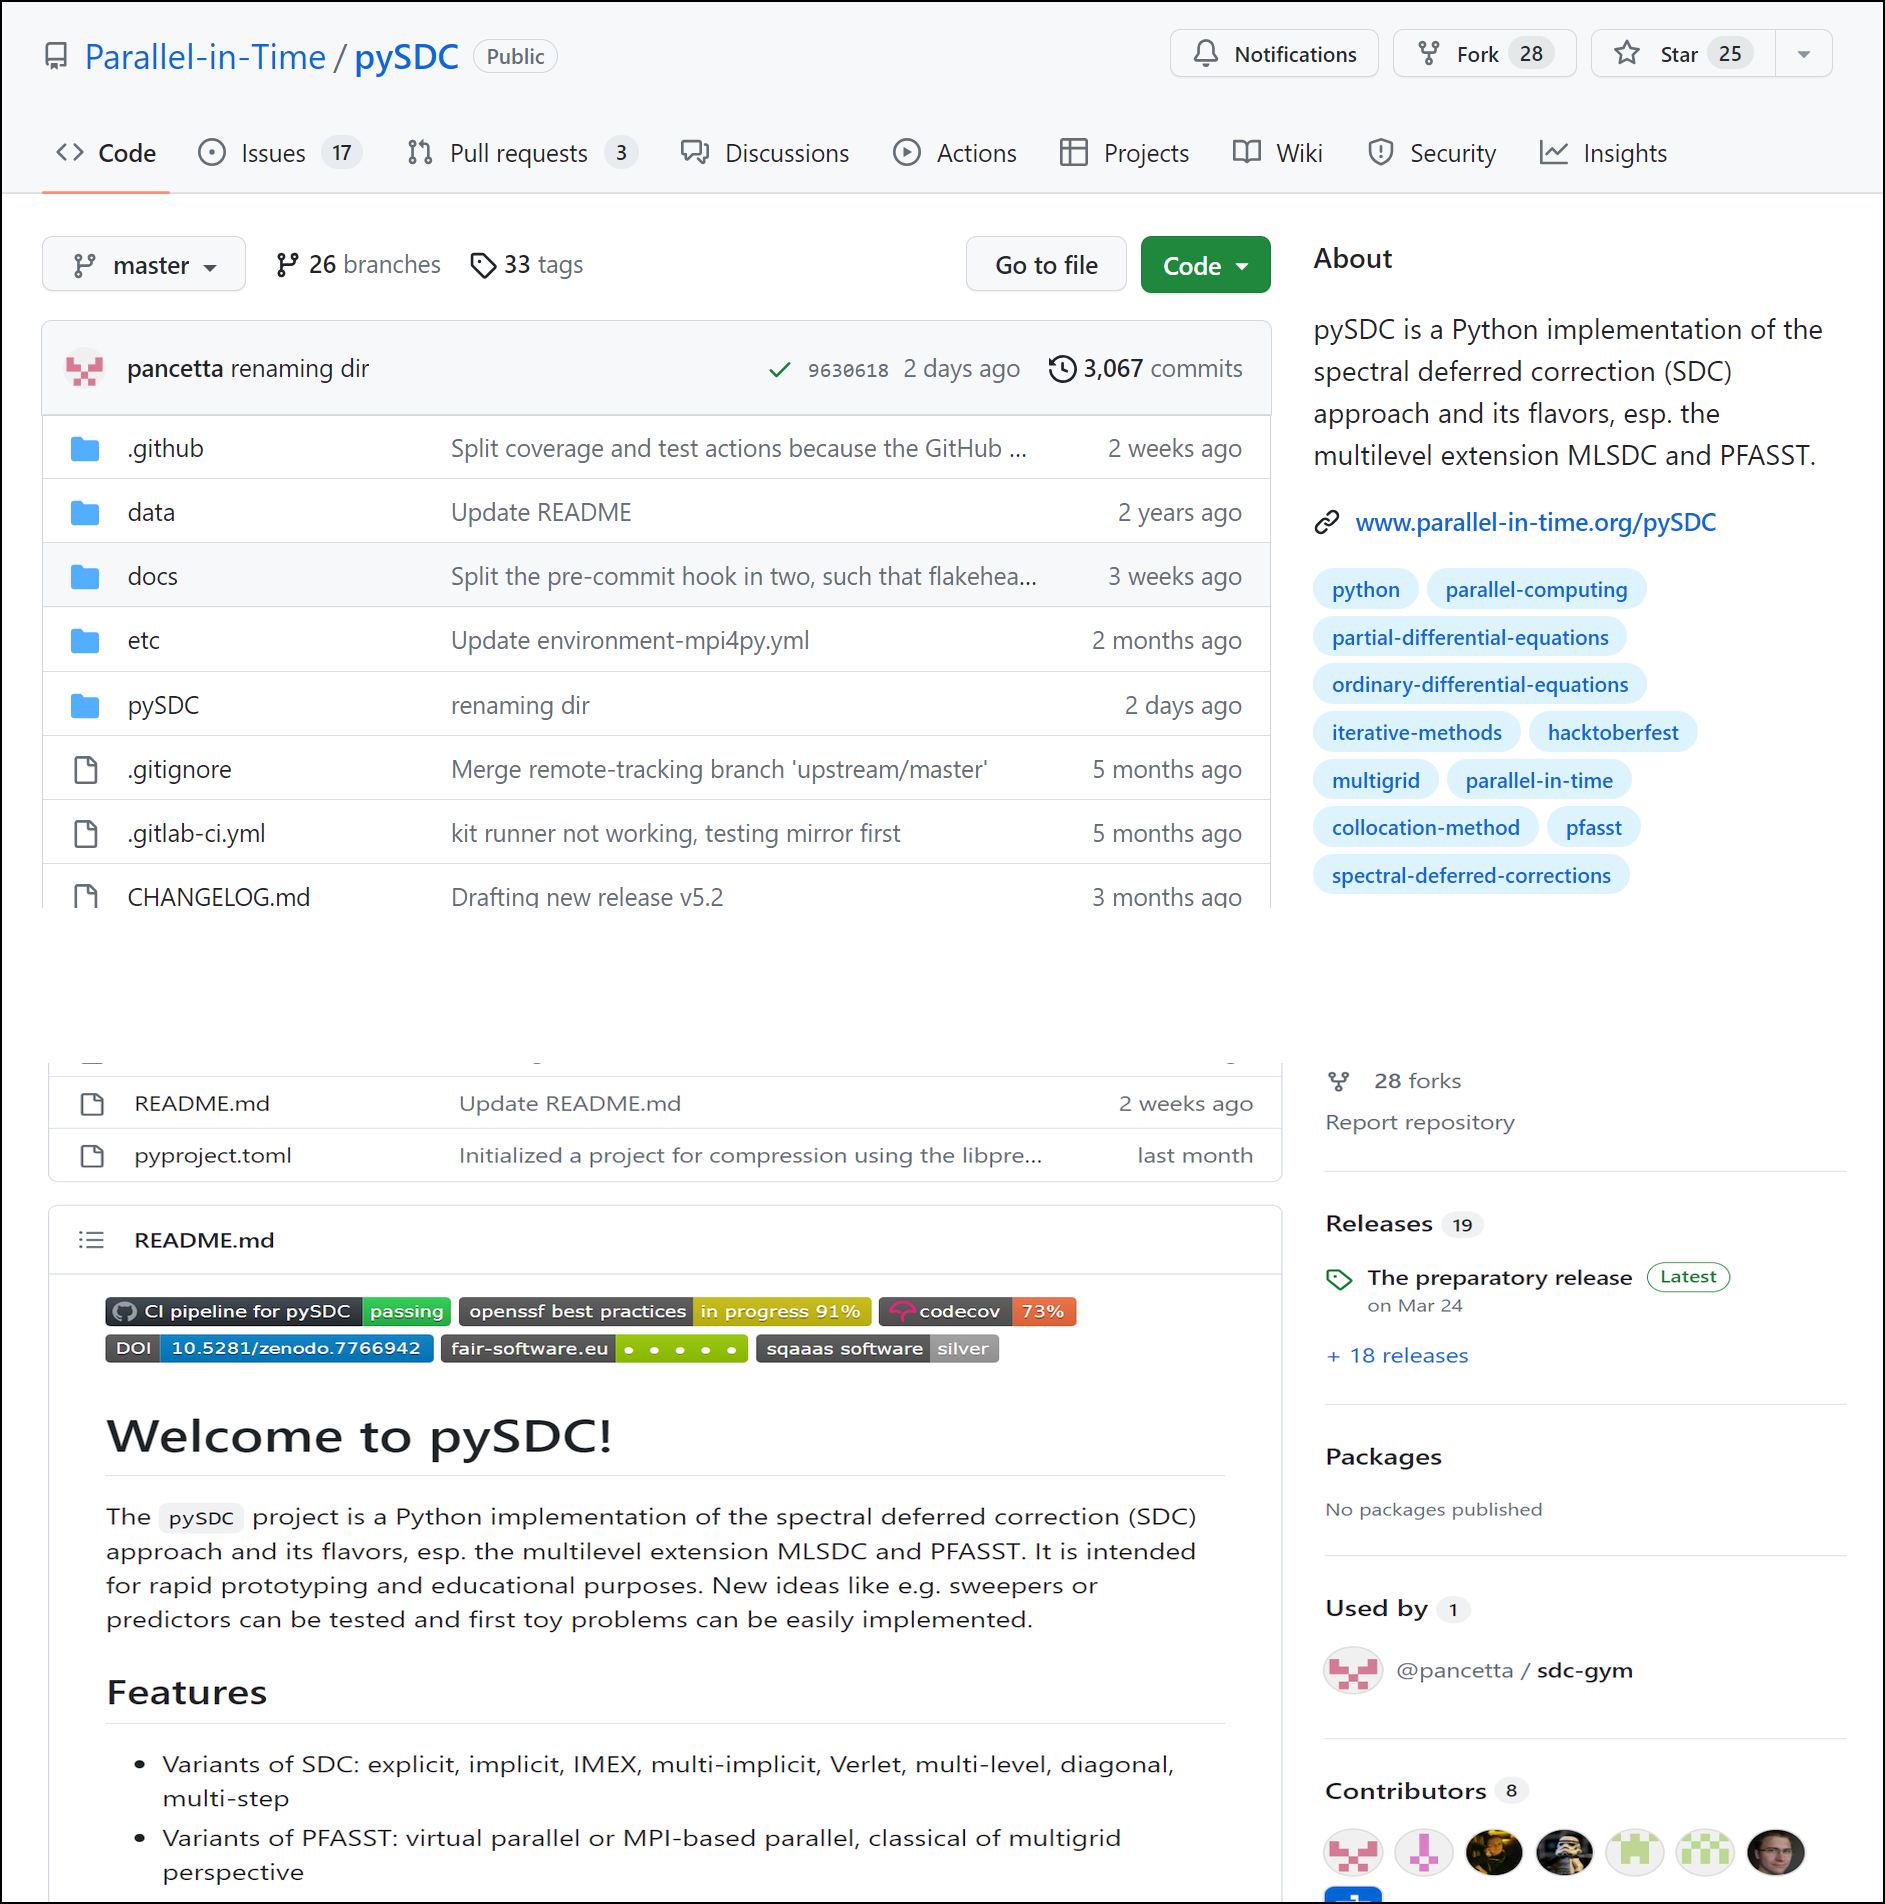Click the codecov 73% badge
This screenshot has width=1885, height=1904.
(x=977, y=1311)
